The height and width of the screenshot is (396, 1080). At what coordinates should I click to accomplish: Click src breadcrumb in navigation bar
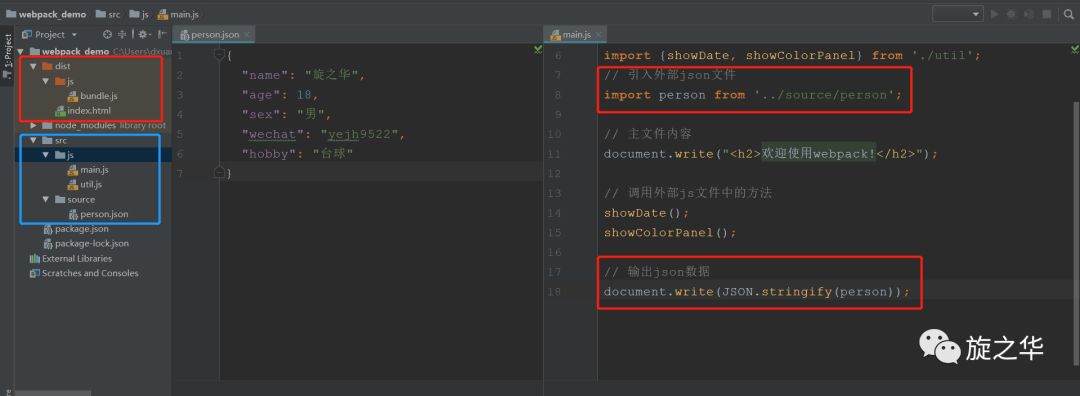pos(108,14)
